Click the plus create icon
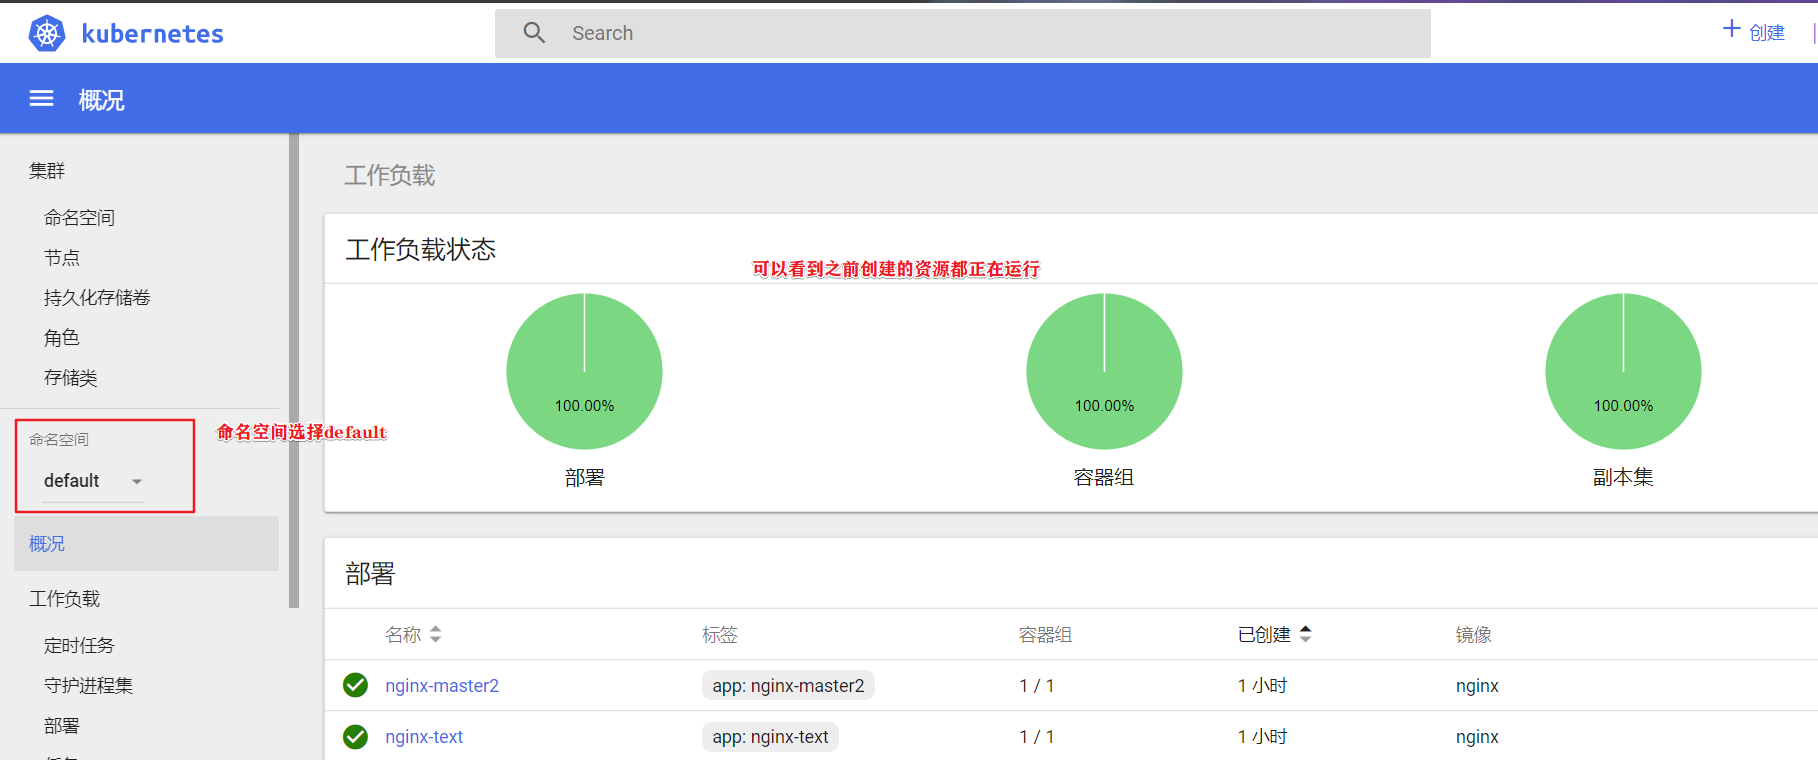The height and width of the screenshot is (760, 1818). pos(1731,29)
